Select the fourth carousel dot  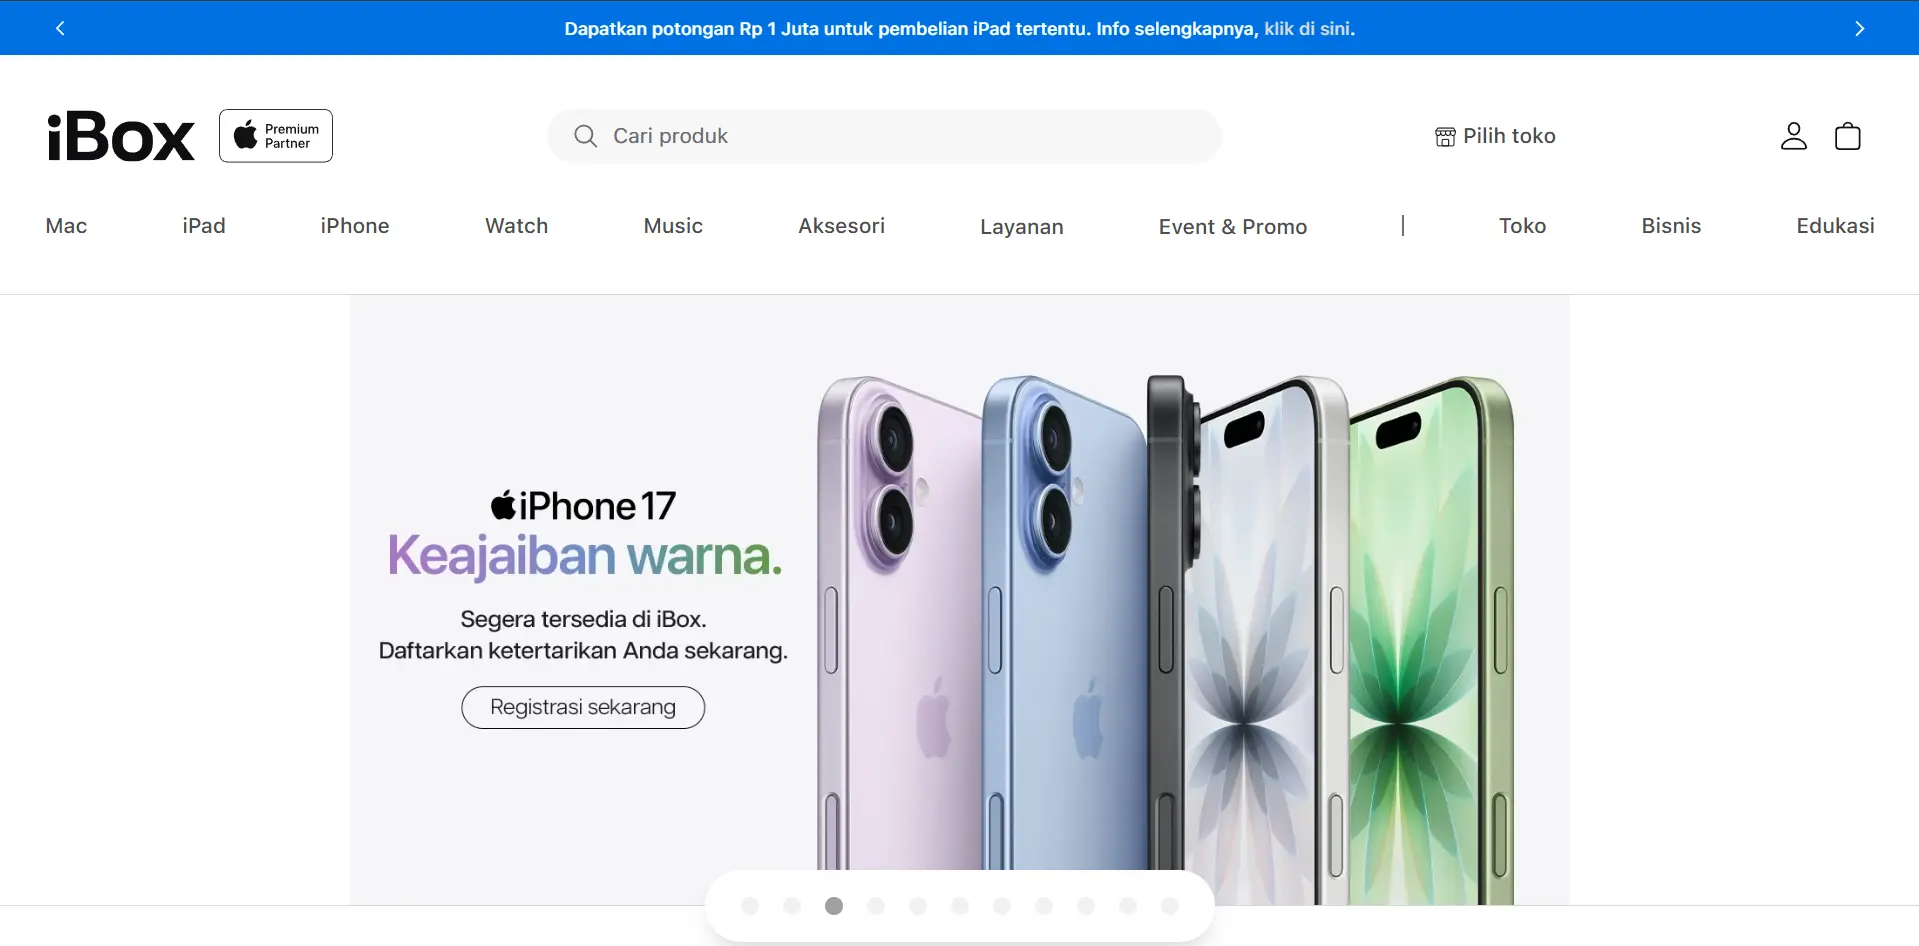click(876, 906)
